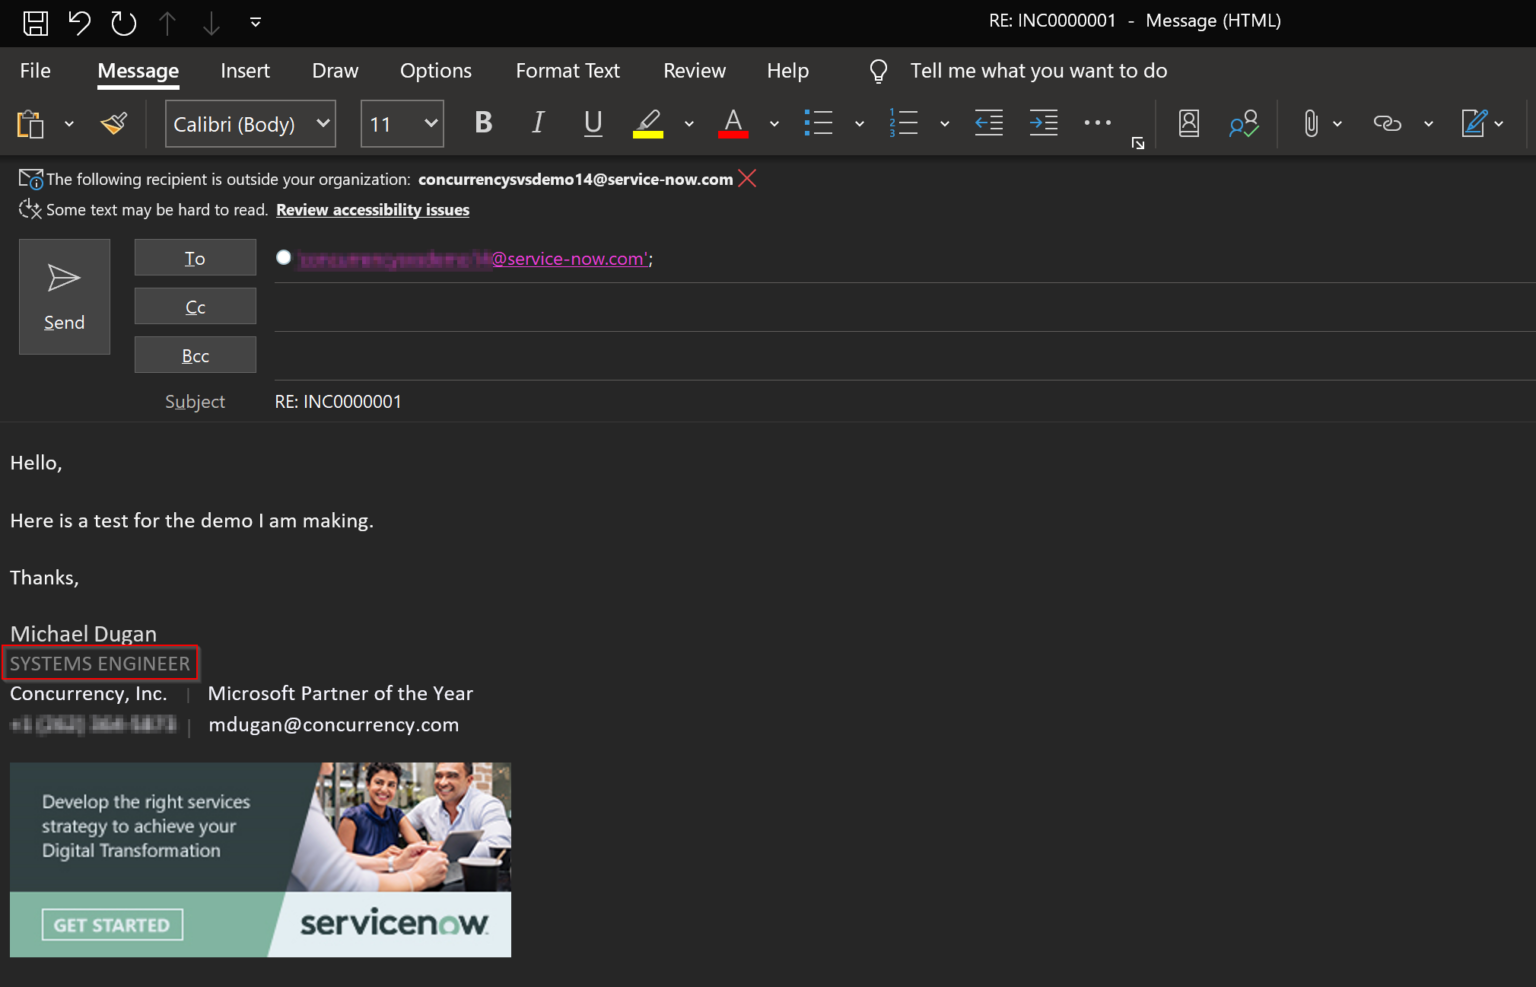Open the Address Book

[1188, 123]
